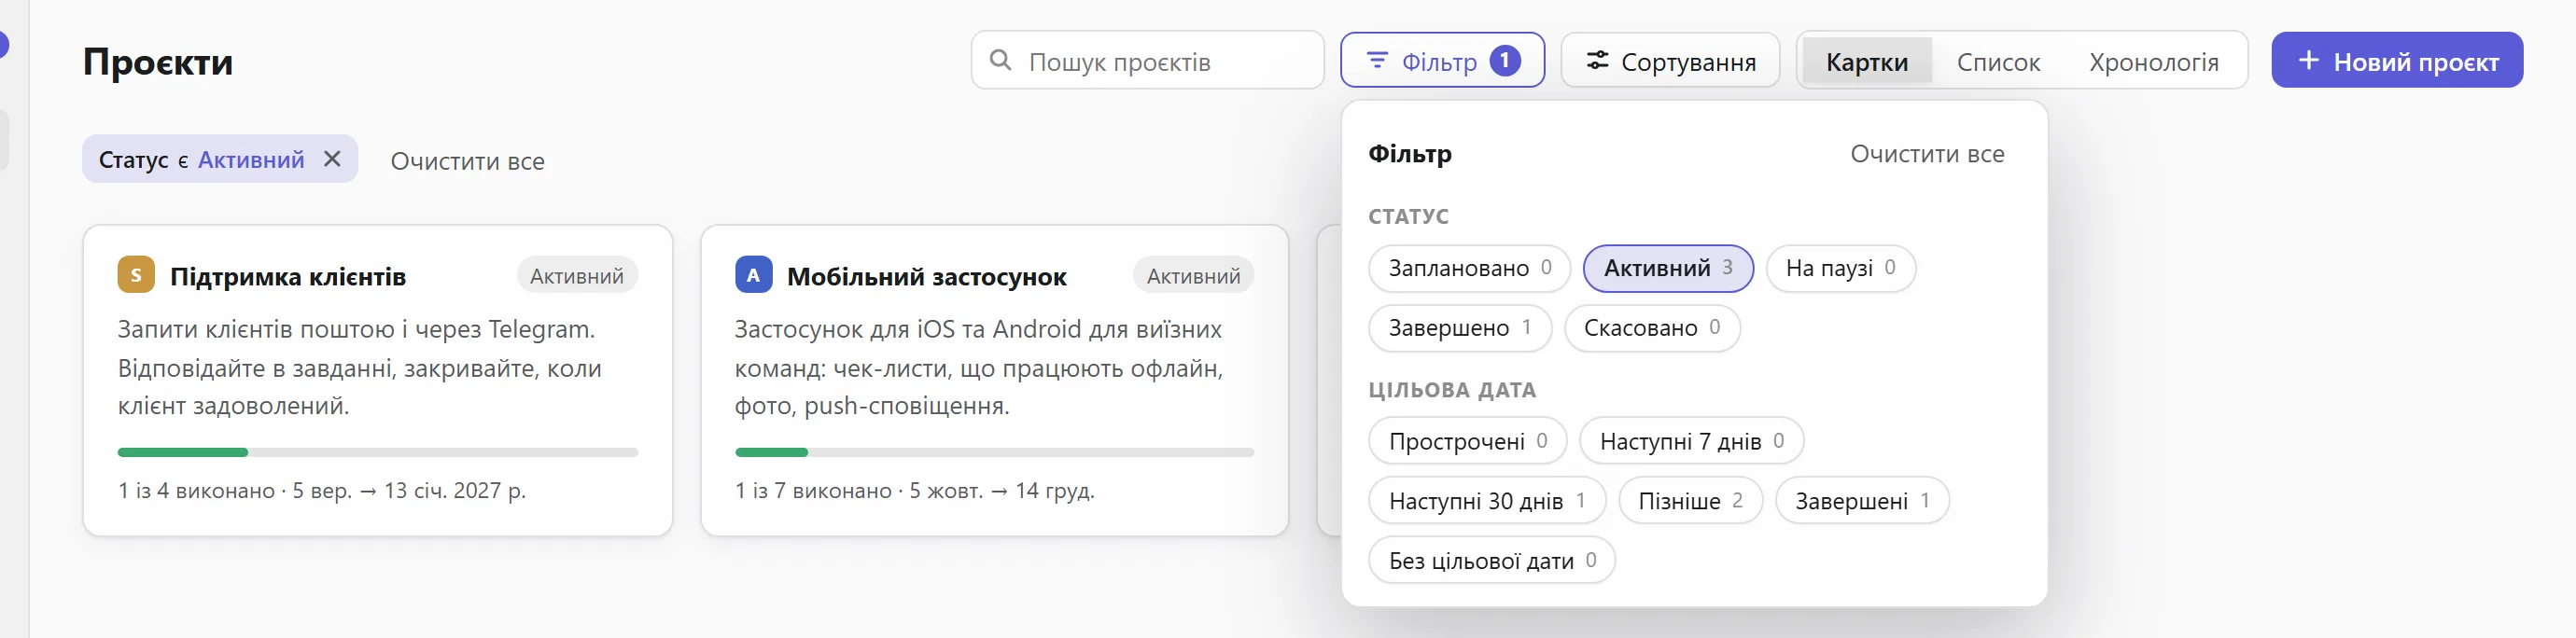Open the Сортування dropdown

tap(1670, 60)
